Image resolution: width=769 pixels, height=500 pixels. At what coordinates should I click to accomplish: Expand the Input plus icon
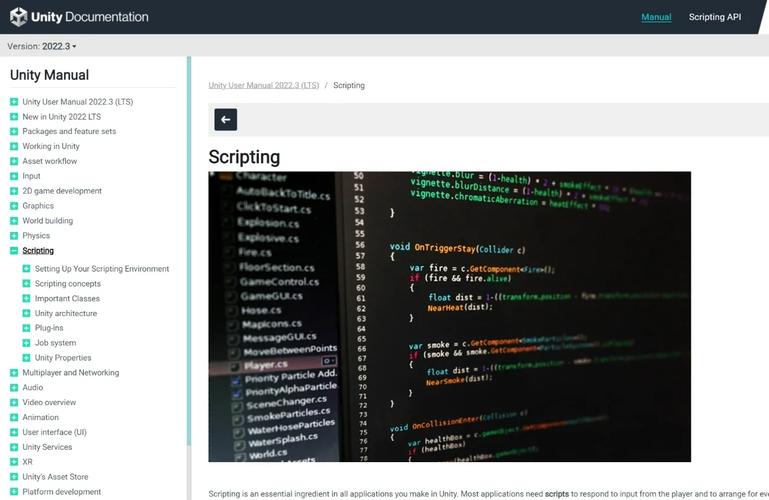tap(14, 176)
